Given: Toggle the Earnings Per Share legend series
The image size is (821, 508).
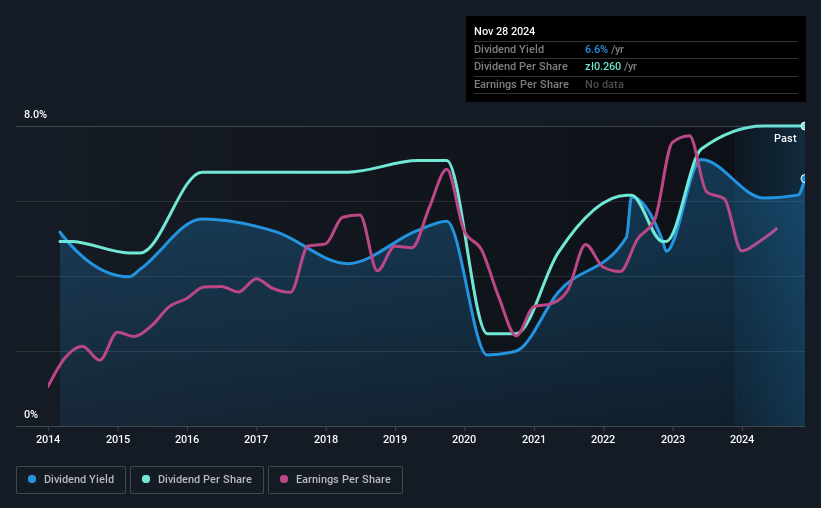Looking at the screenshot, I should point(335,480).
